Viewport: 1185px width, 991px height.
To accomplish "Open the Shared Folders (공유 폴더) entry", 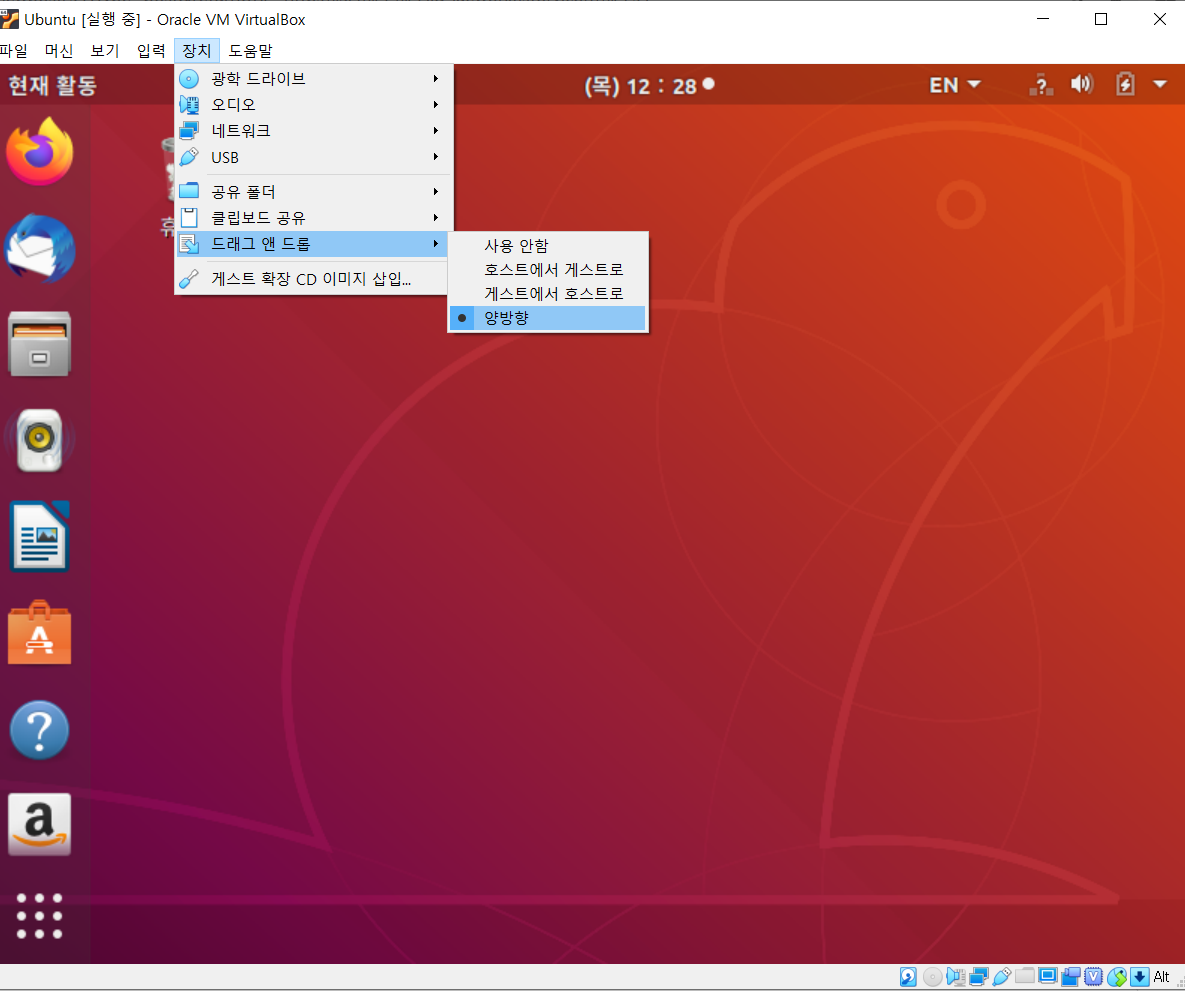I will 314,192.
